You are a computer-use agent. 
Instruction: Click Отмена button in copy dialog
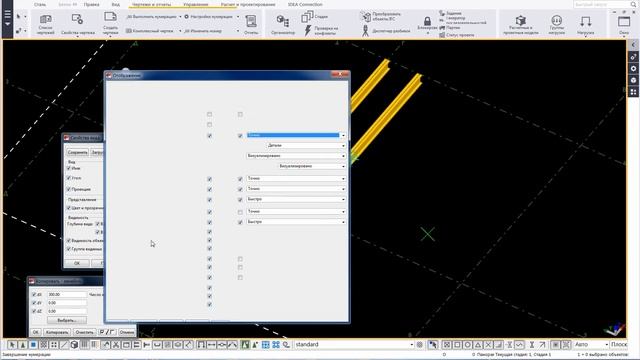click(127, 332)
